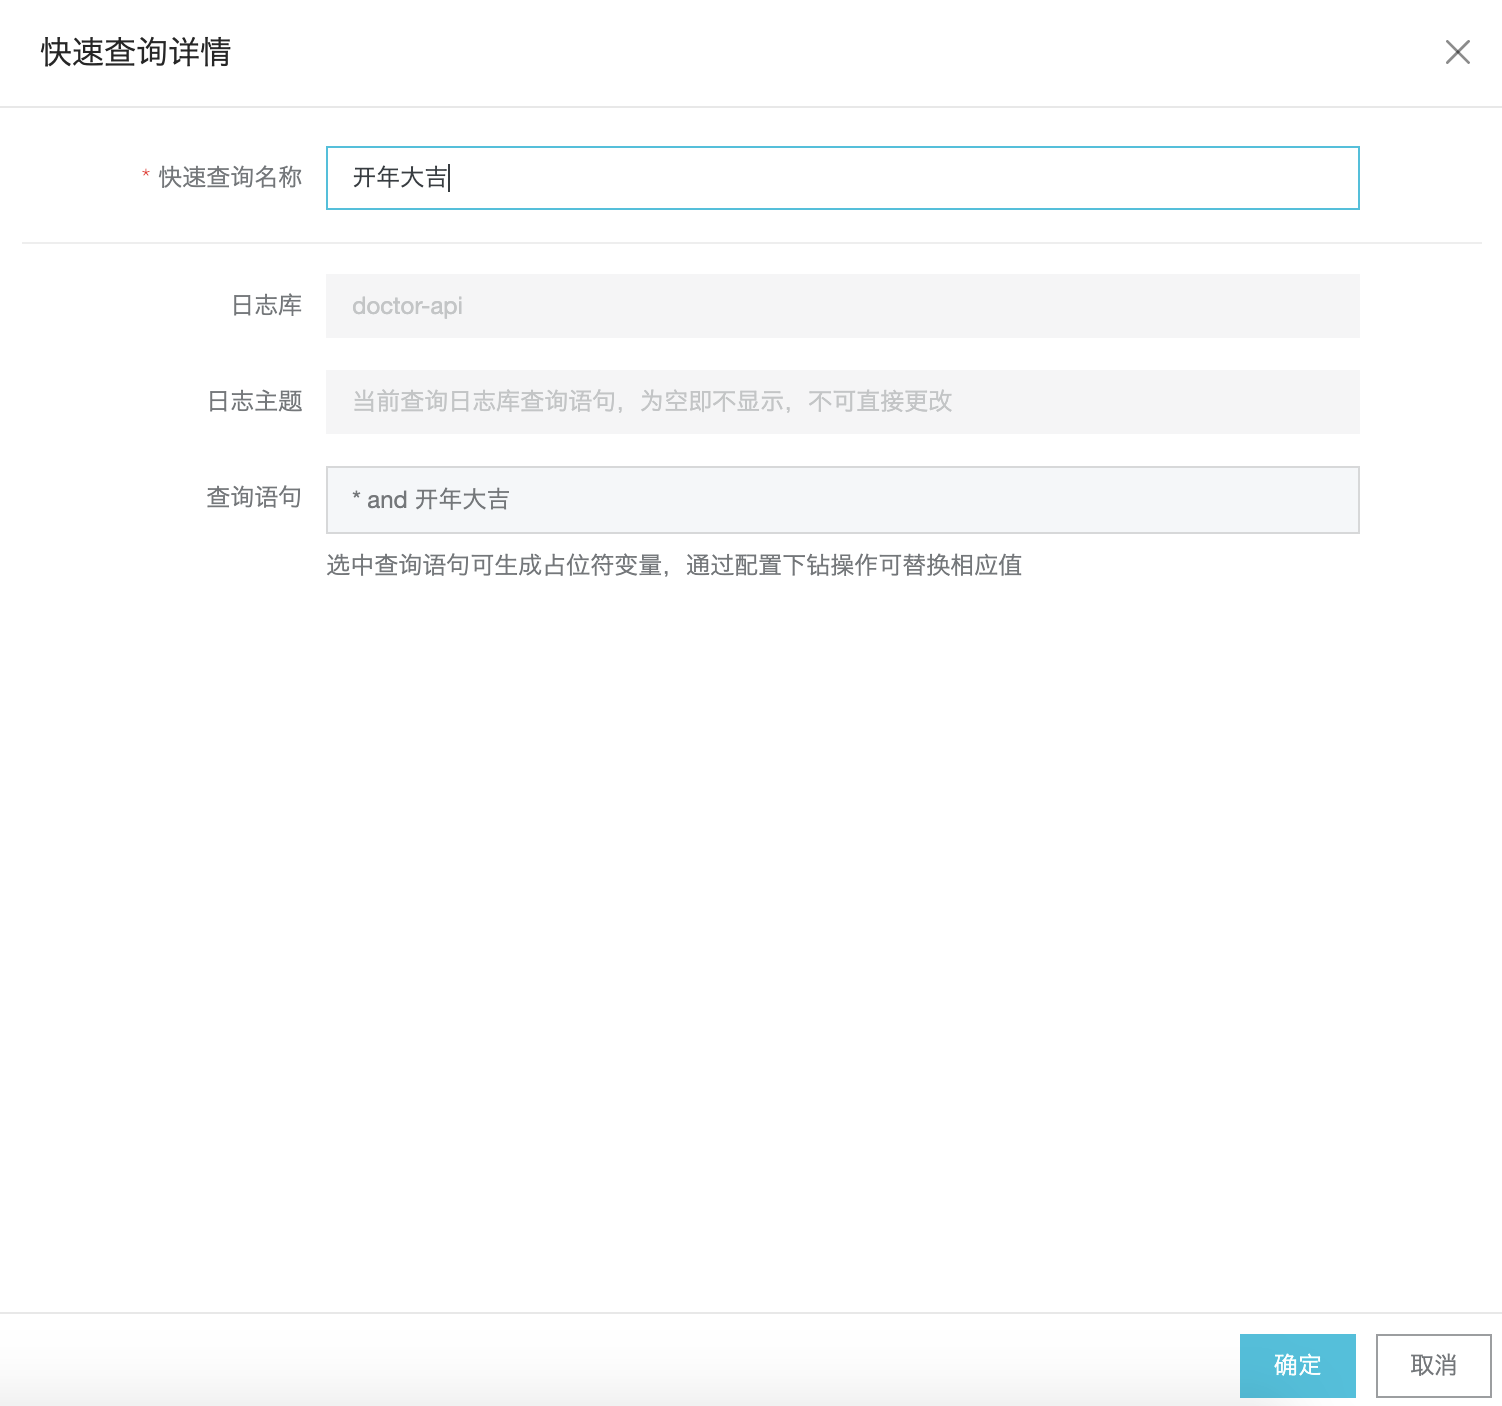Click the greyed-out 日志主题 field
1502x1406 pixels.
tap(842, 402)
